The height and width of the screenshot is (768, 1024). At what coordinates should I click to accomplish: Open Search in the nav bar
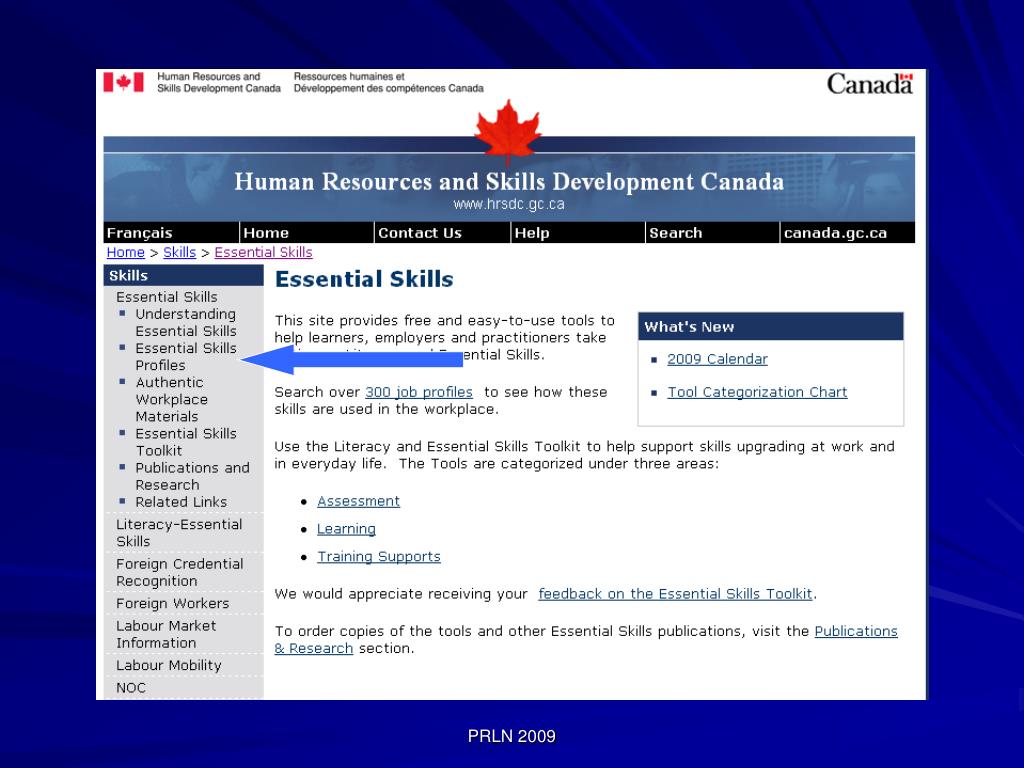pos(712,232)
